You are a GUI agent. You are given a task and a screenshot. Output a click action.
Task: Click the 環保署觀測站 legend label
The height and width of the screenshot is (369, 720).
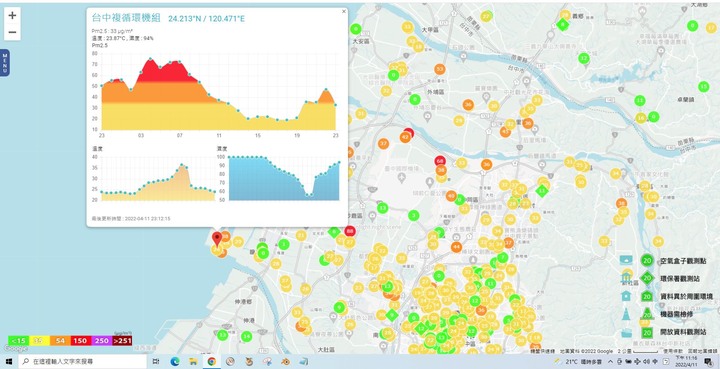click(679, 278)
